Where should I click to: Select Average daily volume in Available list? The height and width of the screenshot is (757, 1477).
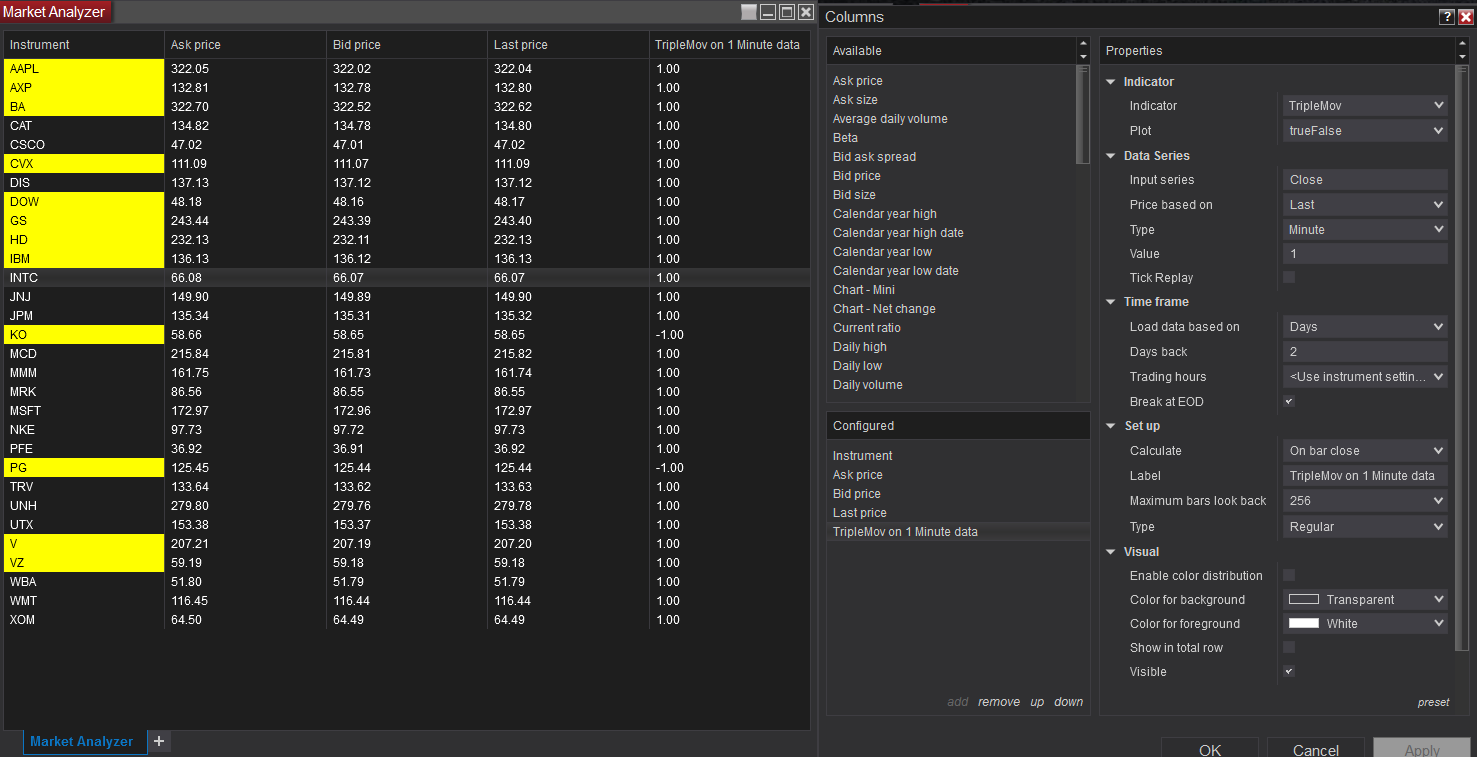pos(890,119)
